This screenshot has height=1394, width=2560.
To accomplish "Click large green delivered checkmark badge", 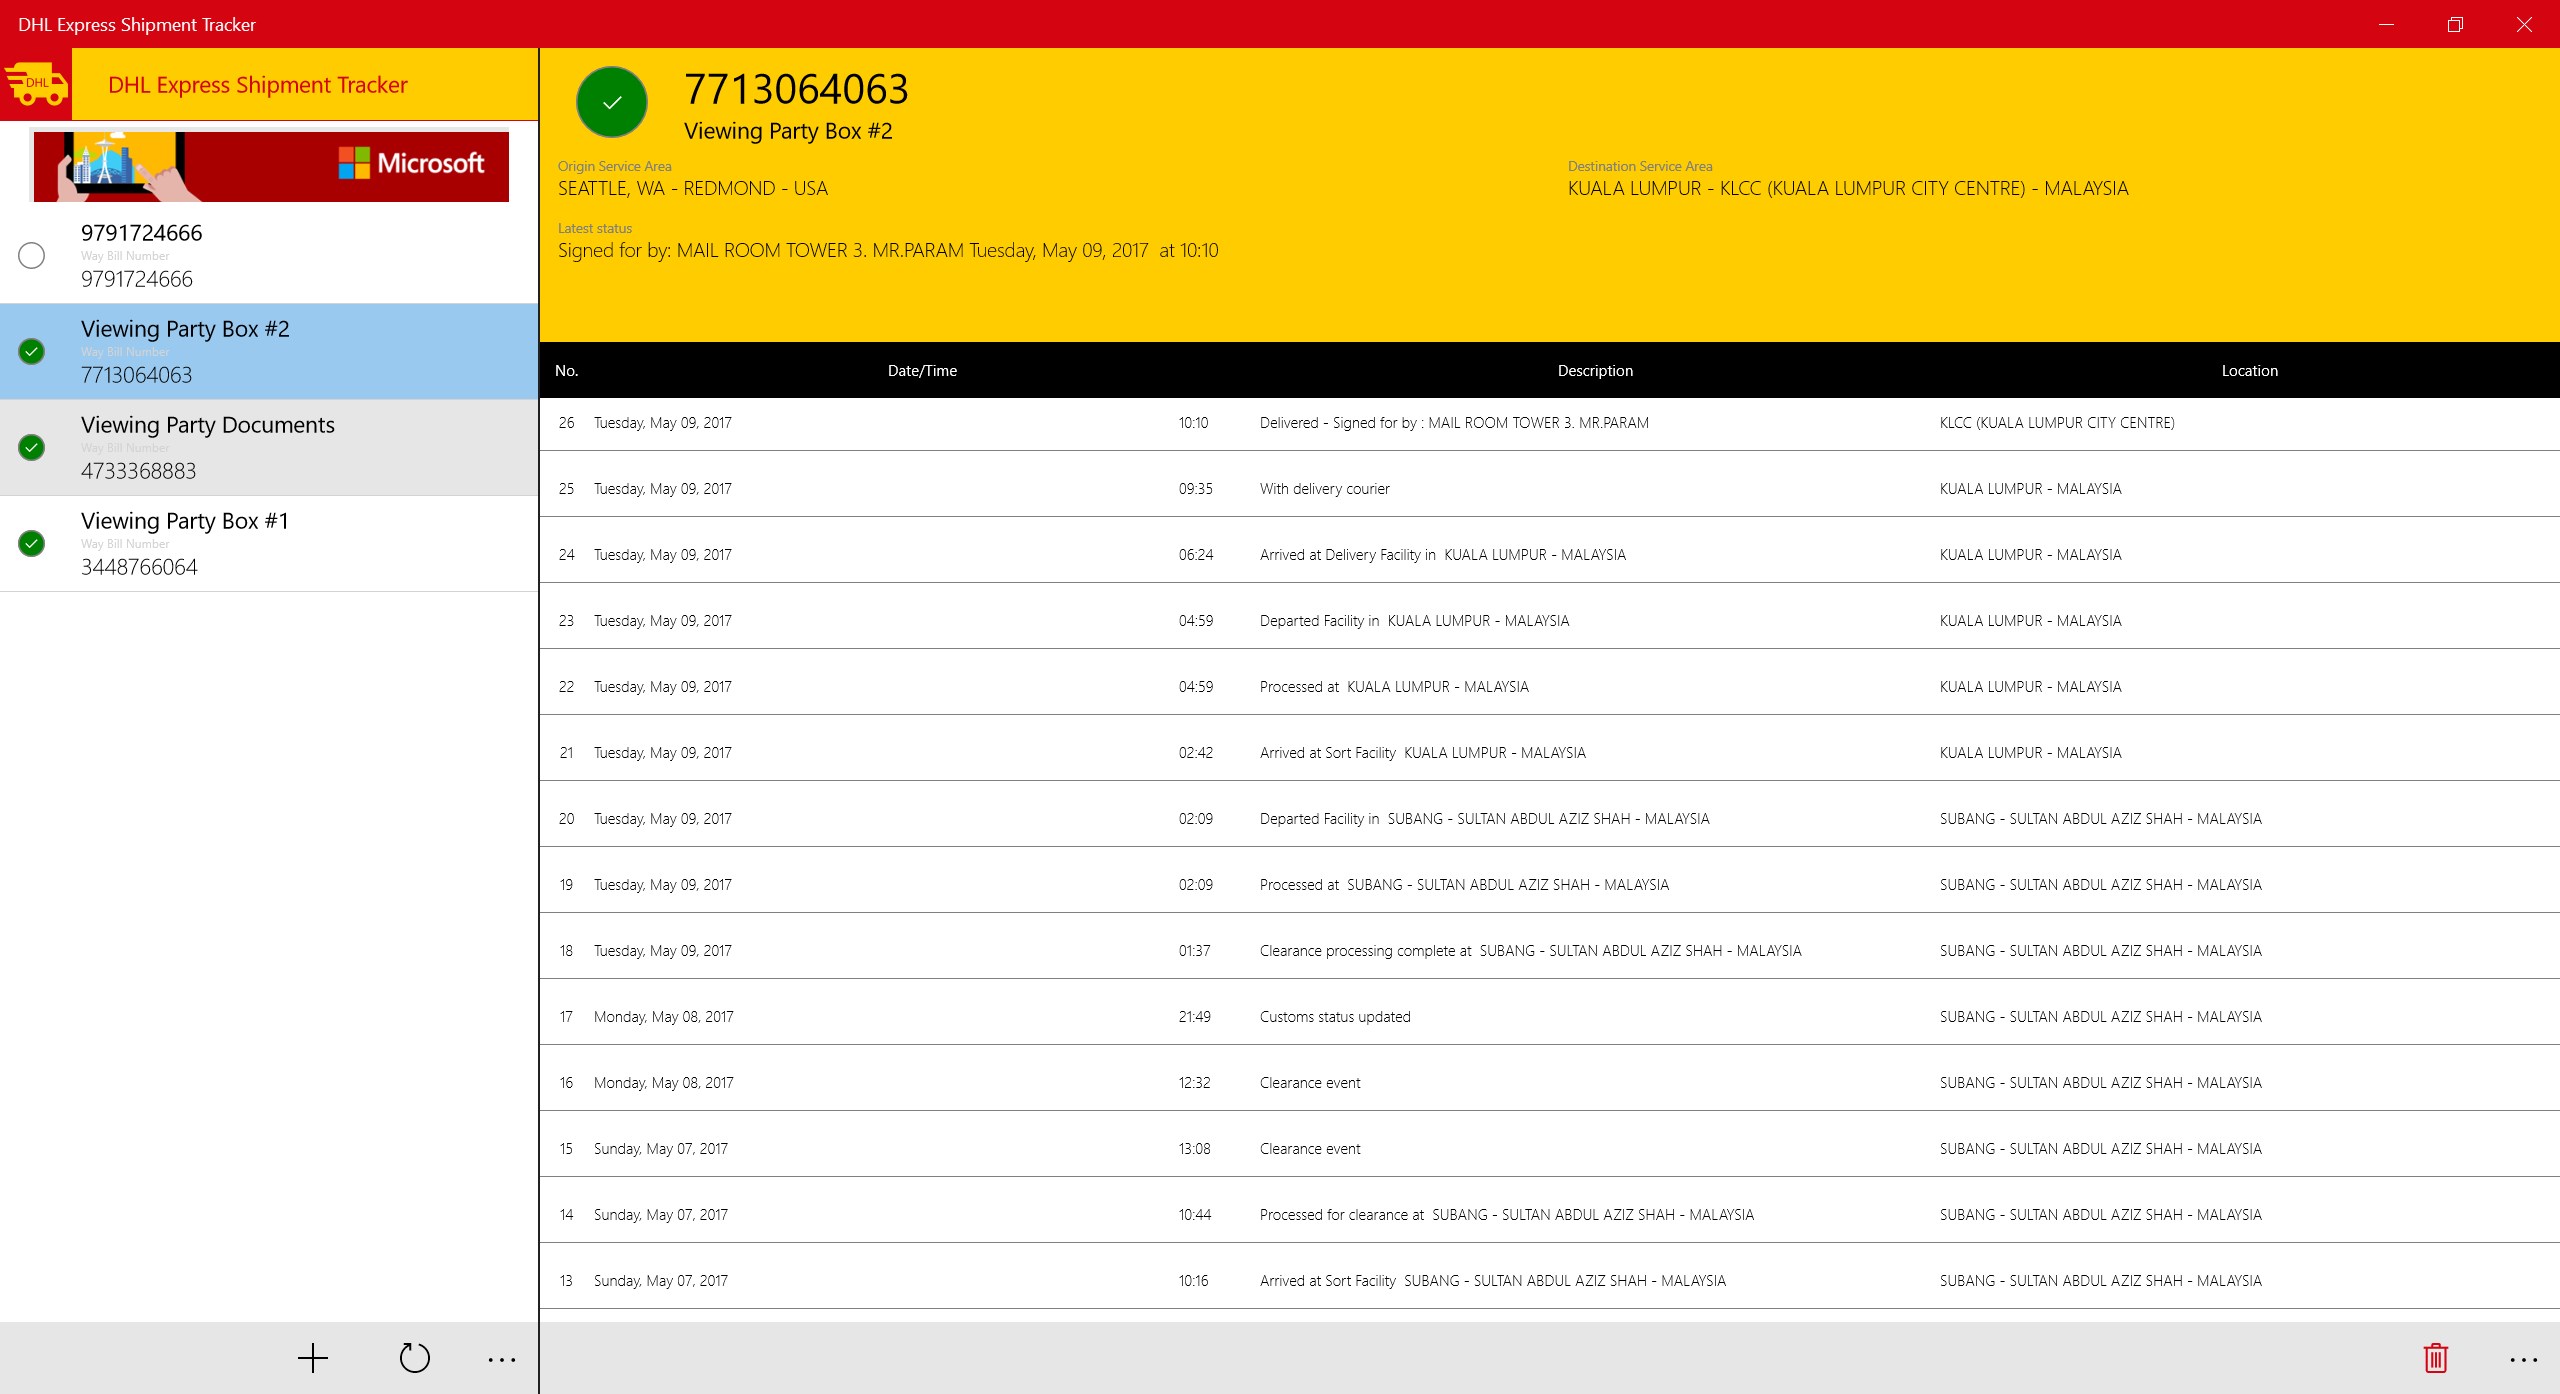I will click(612, 102).
